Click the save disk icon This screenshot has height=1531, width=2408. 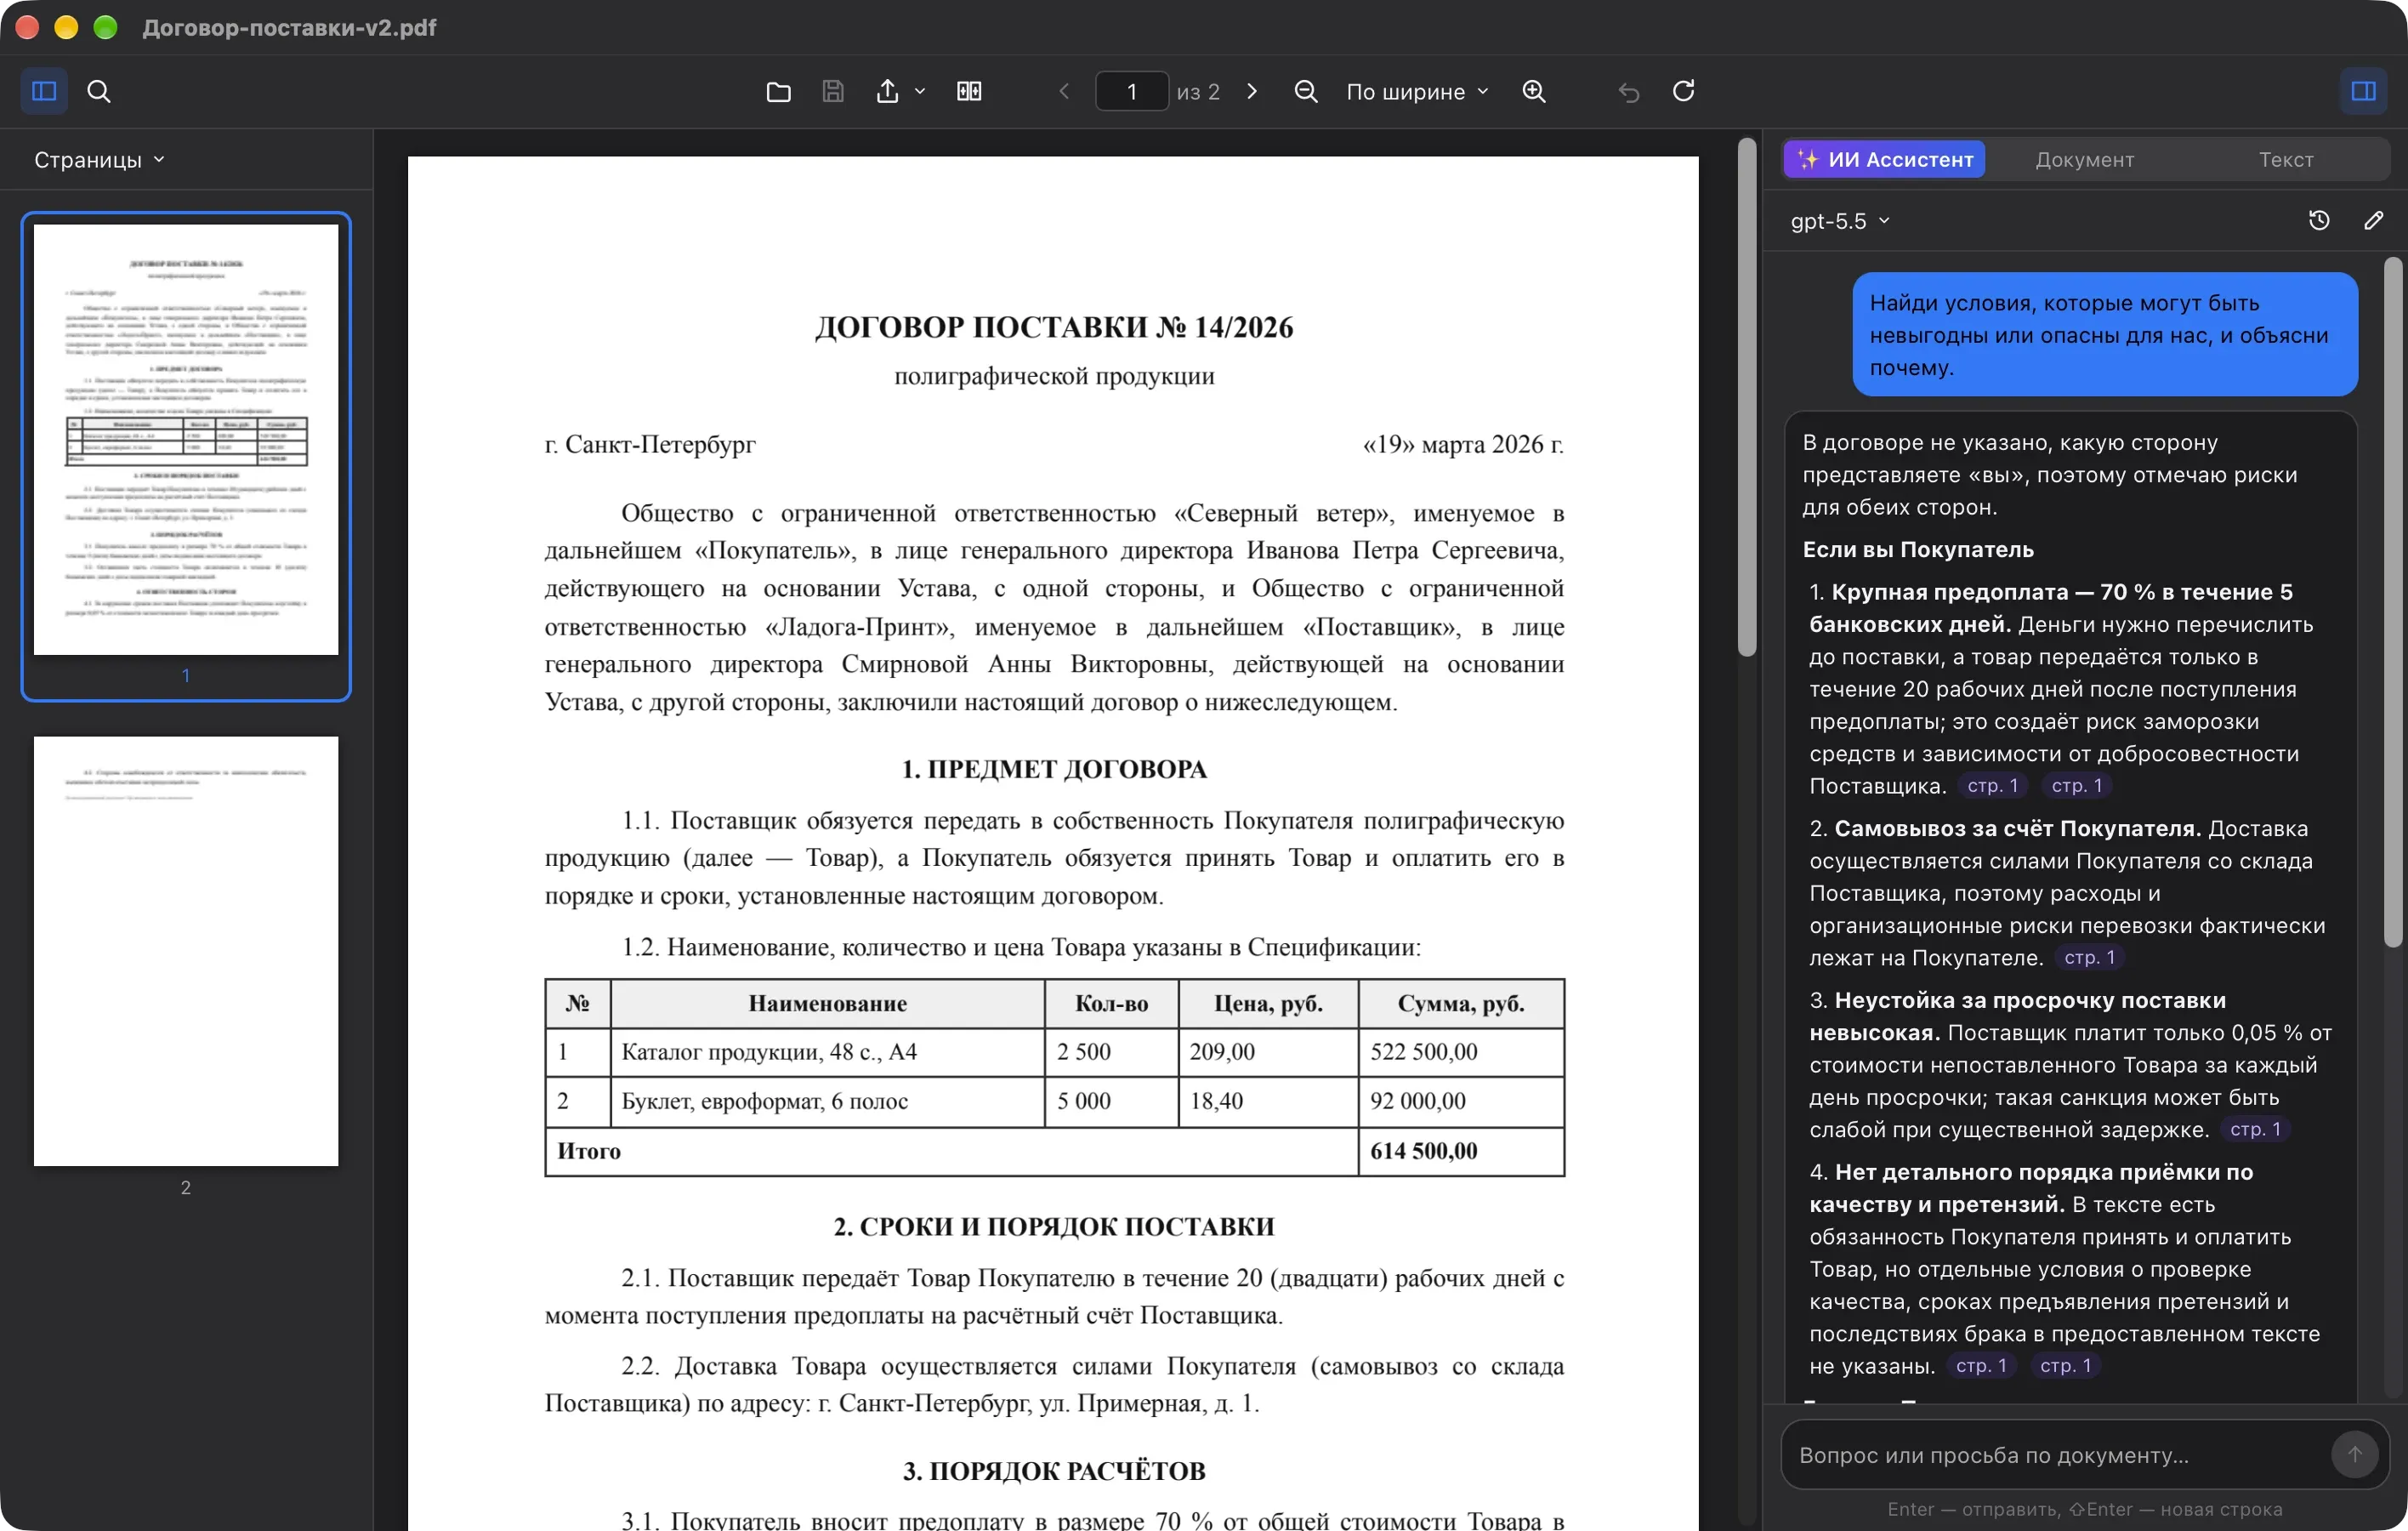coord(832,91)
